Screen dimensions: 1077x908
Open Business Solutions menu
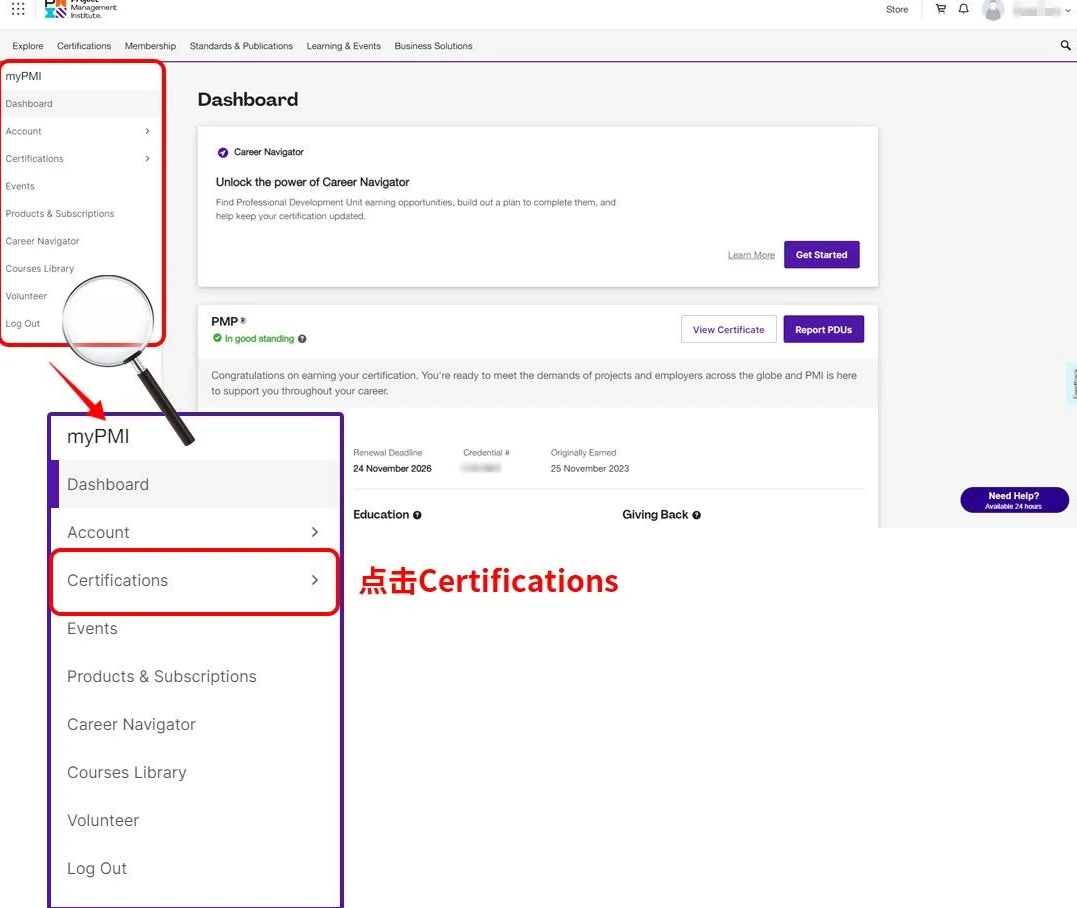tap(433, 46)
